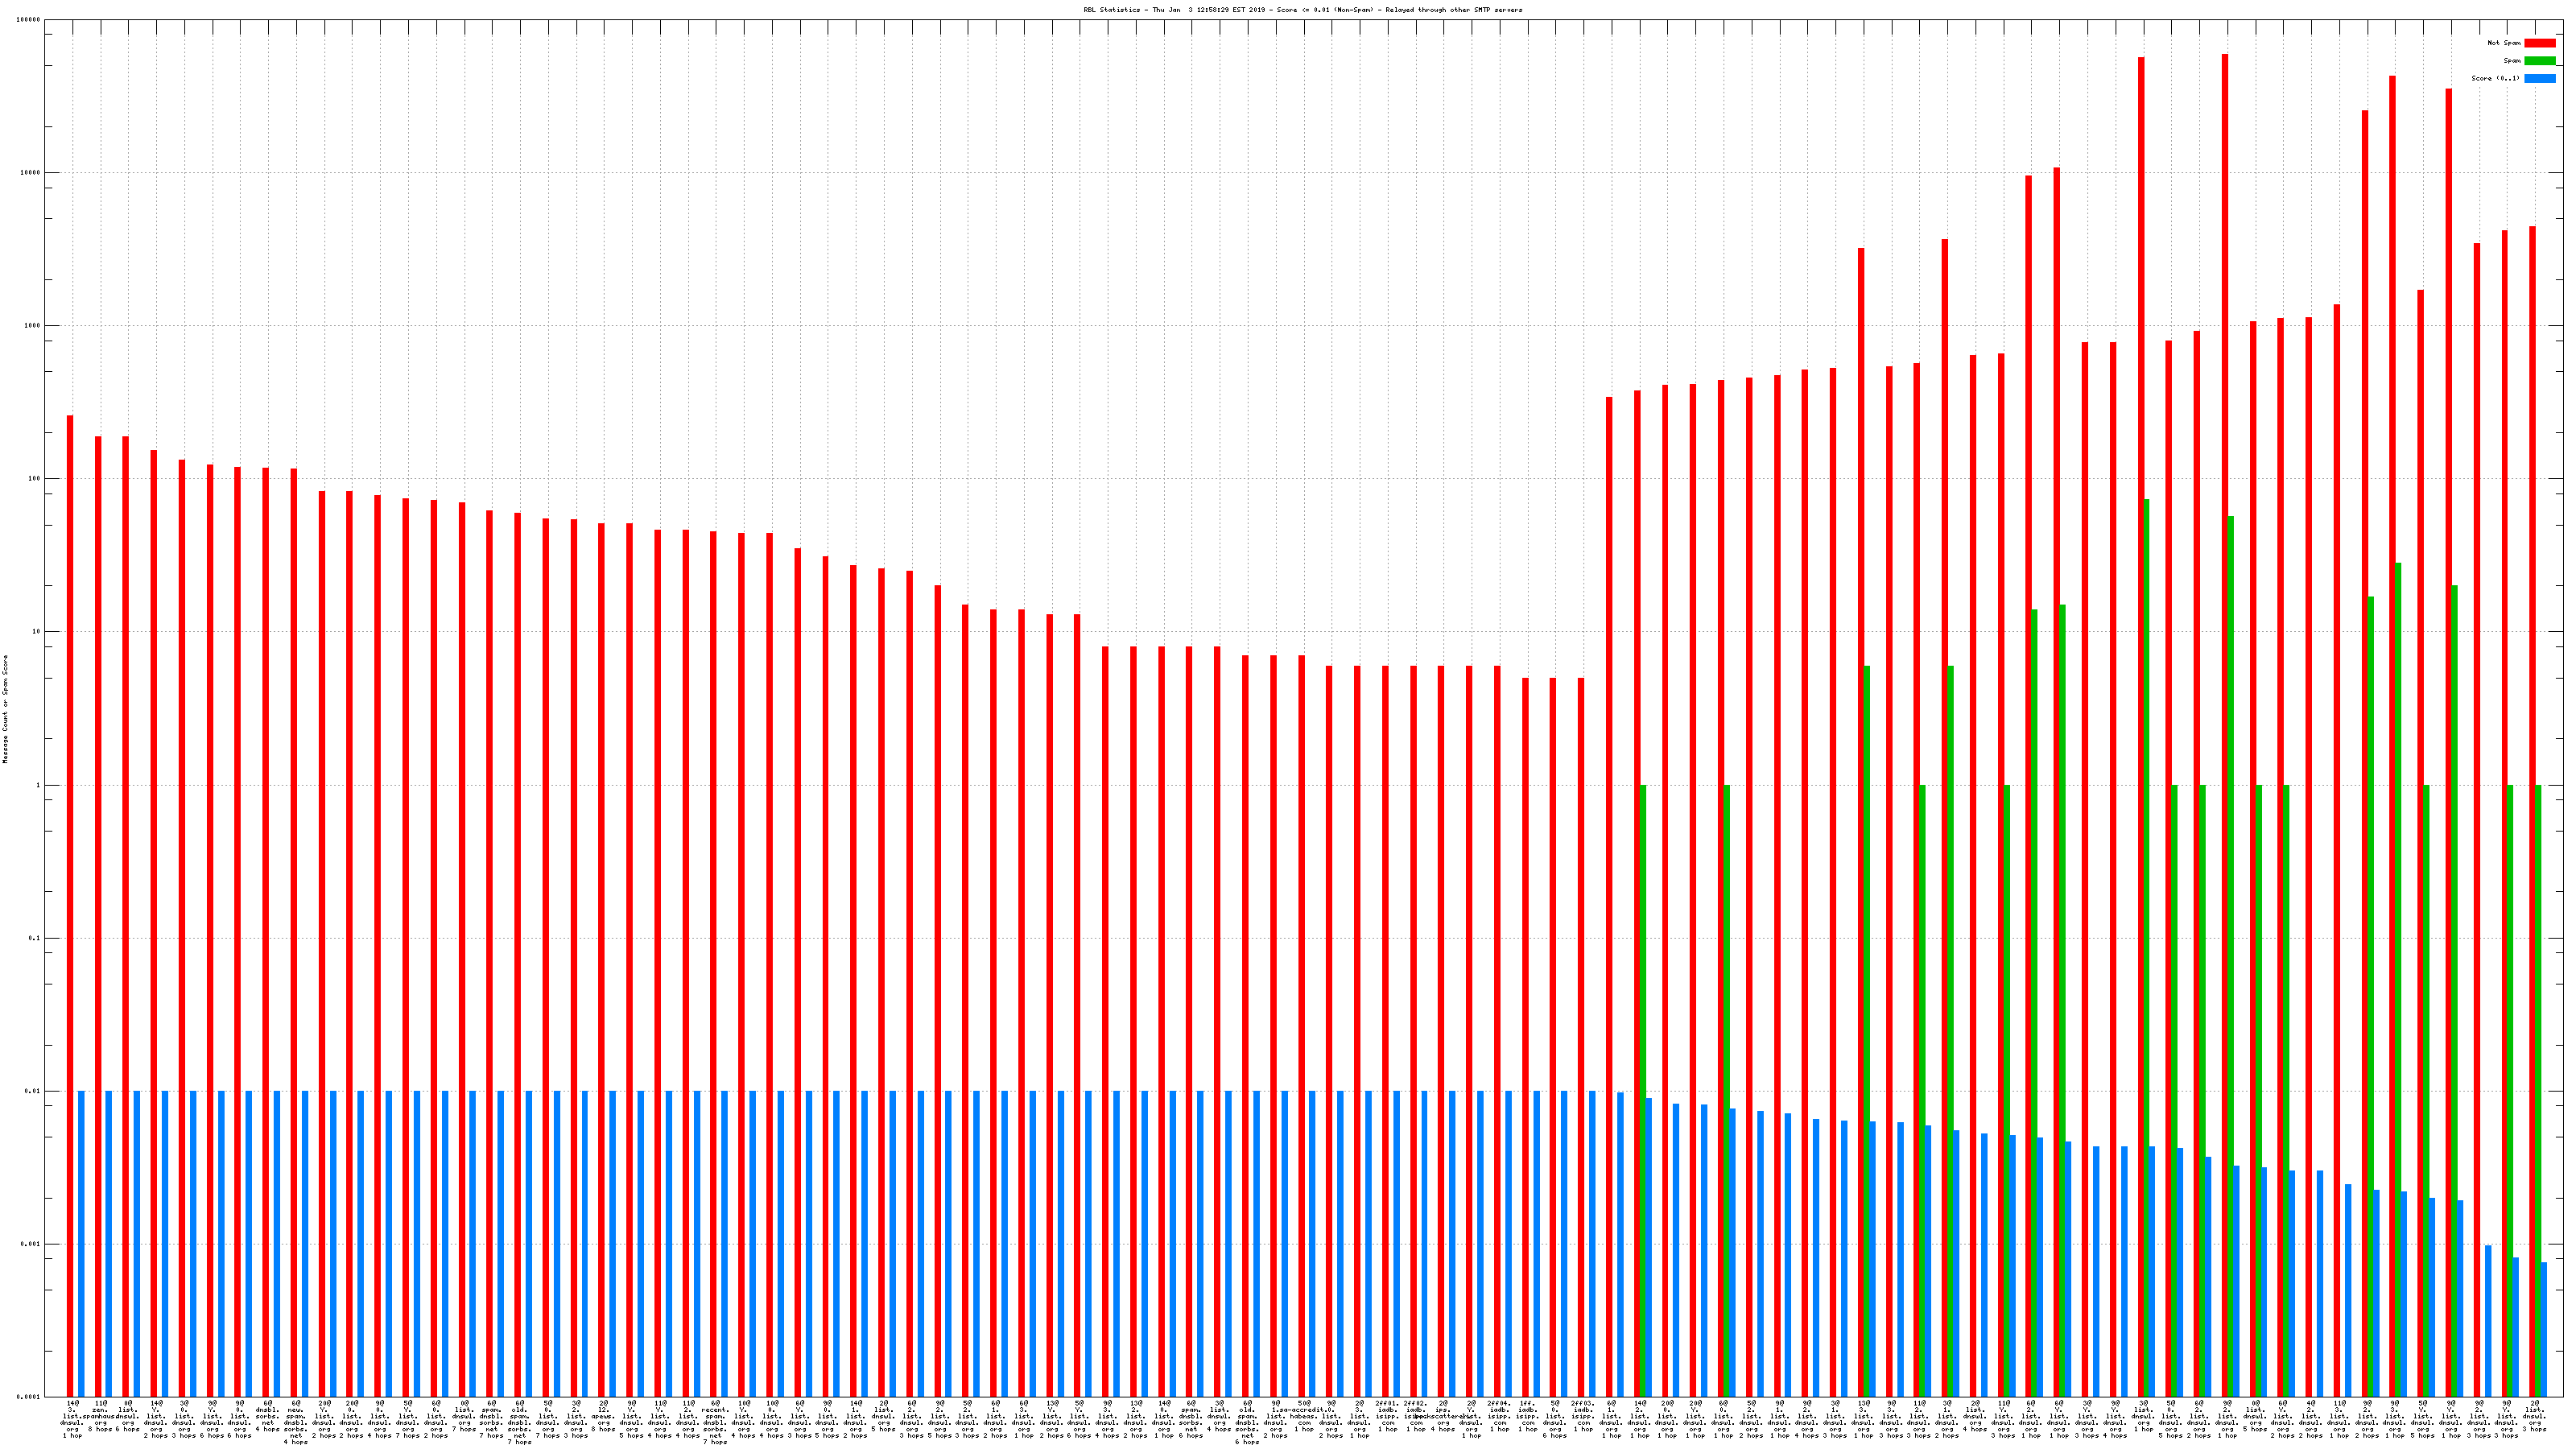This screenshot has width=2576, height=1449.
Task: Click the blue Score (0..1) legend swatch
Action: click(x=2539, y=78)
